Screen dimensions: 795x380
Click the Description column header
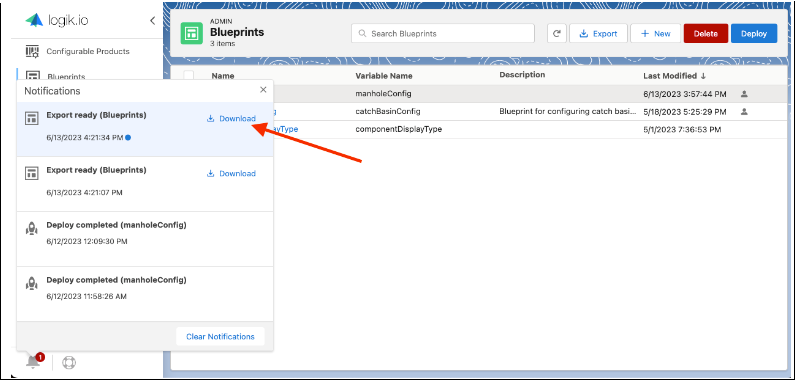point(522,75)
